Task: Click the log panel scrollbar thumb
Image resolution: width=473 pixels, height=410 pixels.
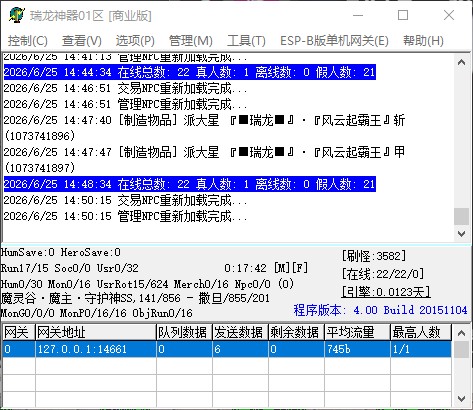Action: point(461,217)
